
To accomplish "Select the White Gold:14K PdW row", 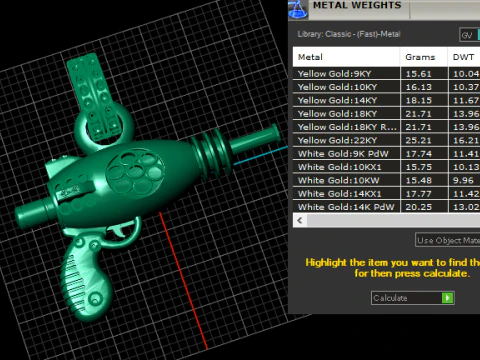I will pyautogui.click(x=386, y=207).
